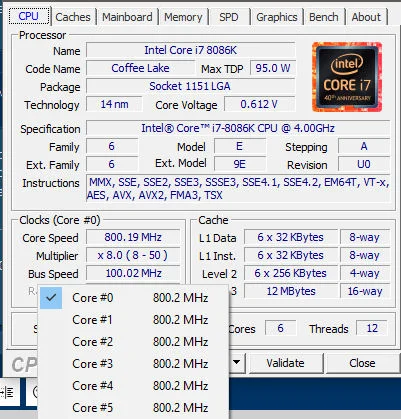Click the Level 2 associativity 4-way
This screenshot has width=401, height=419.
pos(364,273)
